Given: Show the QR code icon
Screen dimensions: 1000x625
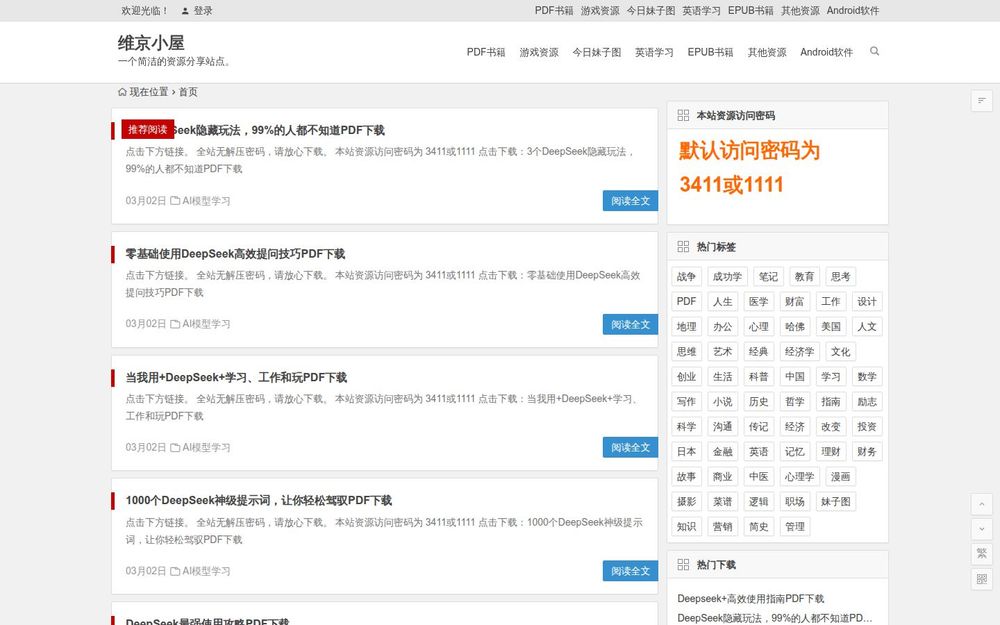Looking at the screenshot, I should click(982, 578).
